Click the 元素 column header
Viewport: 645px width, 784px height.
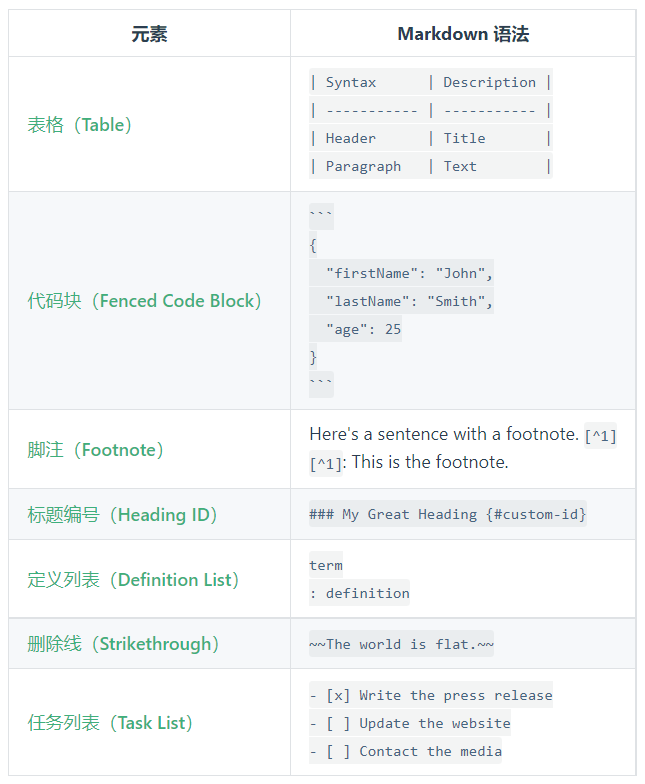150,34
